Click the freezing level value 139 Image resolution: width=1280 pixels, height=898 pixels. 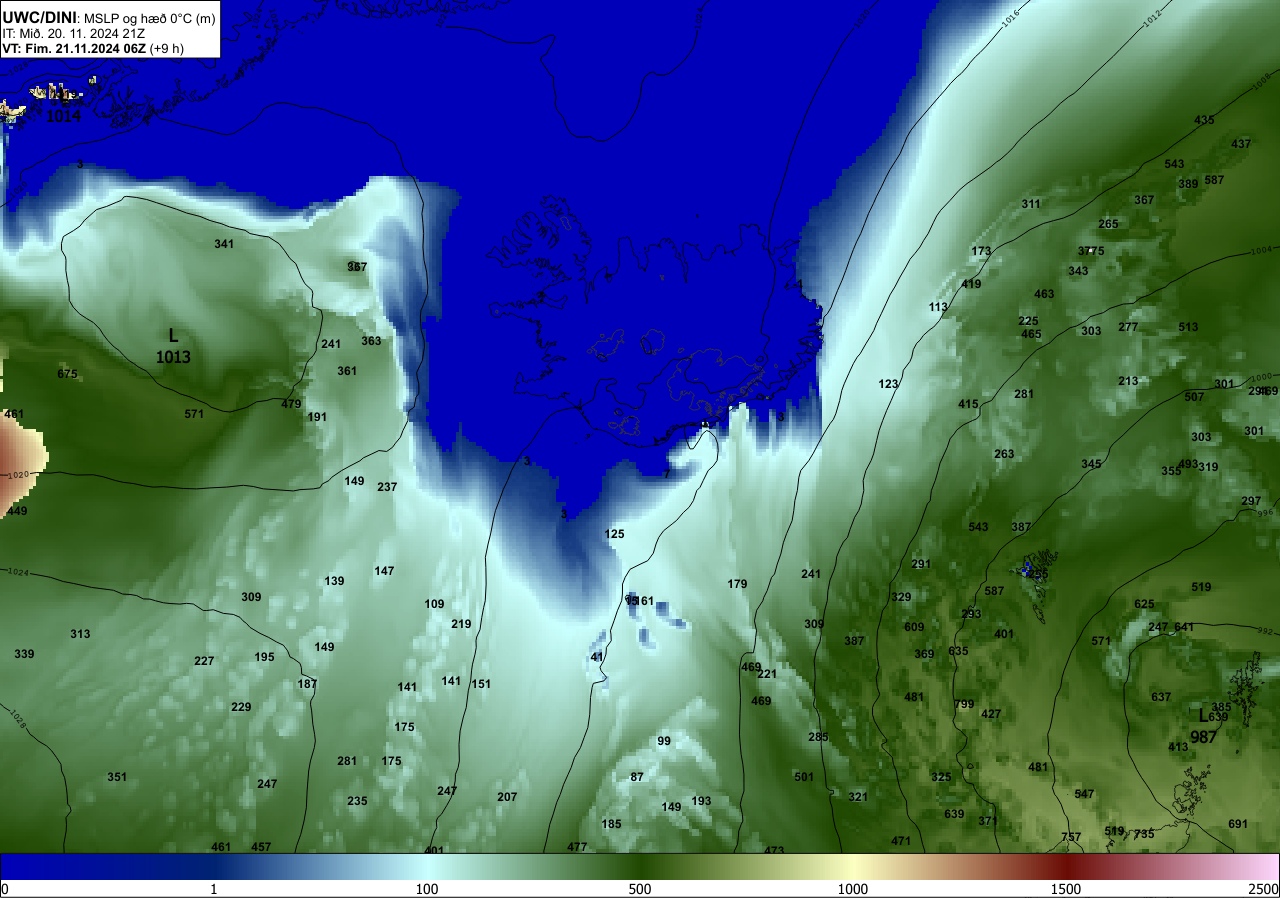(334, 581)
